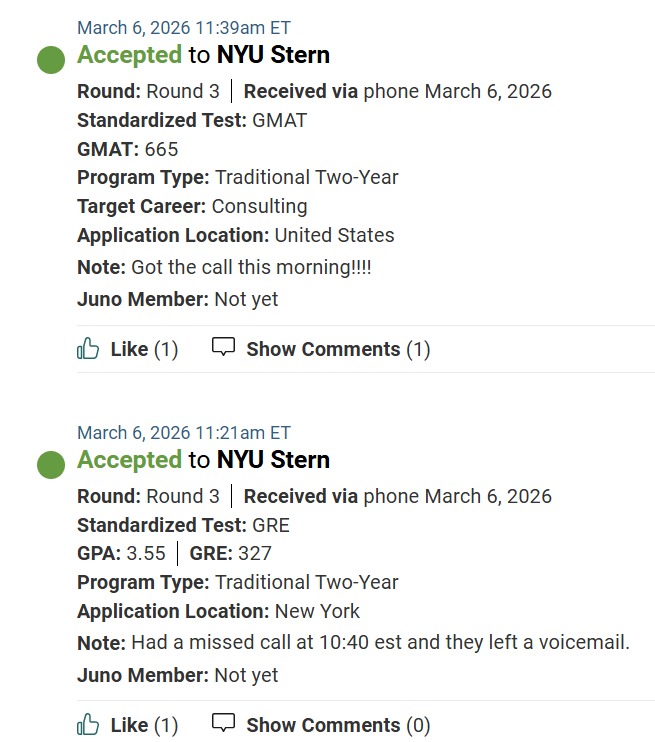The height and width of the screenshot is (742, 655).
Task: Click the thumbs-up icon on the GMAT 665 post
Action: click(x=89, y=348)
